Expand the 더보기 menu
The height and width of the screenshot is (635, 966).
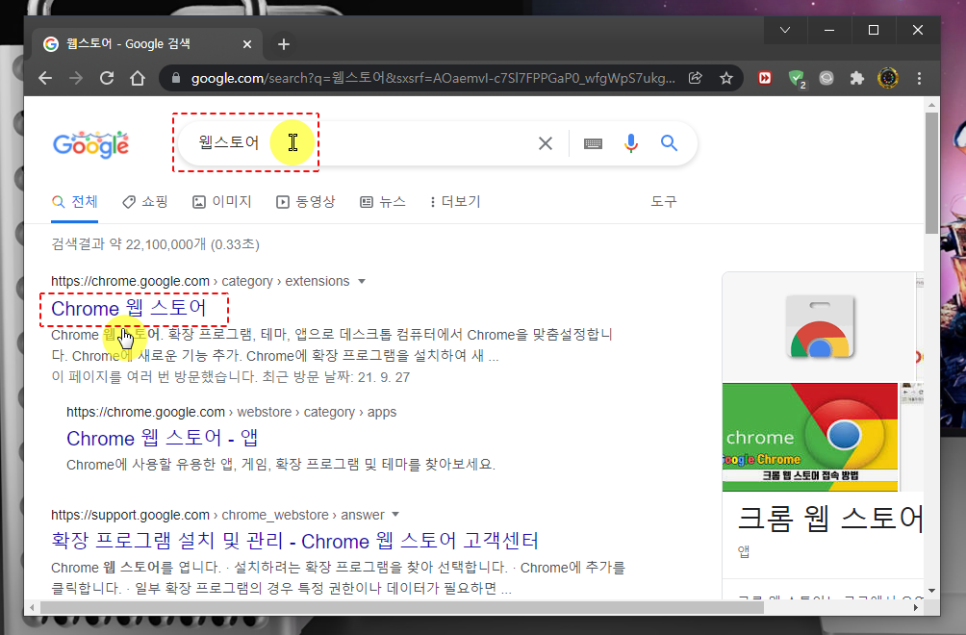[x=455, y=202]
